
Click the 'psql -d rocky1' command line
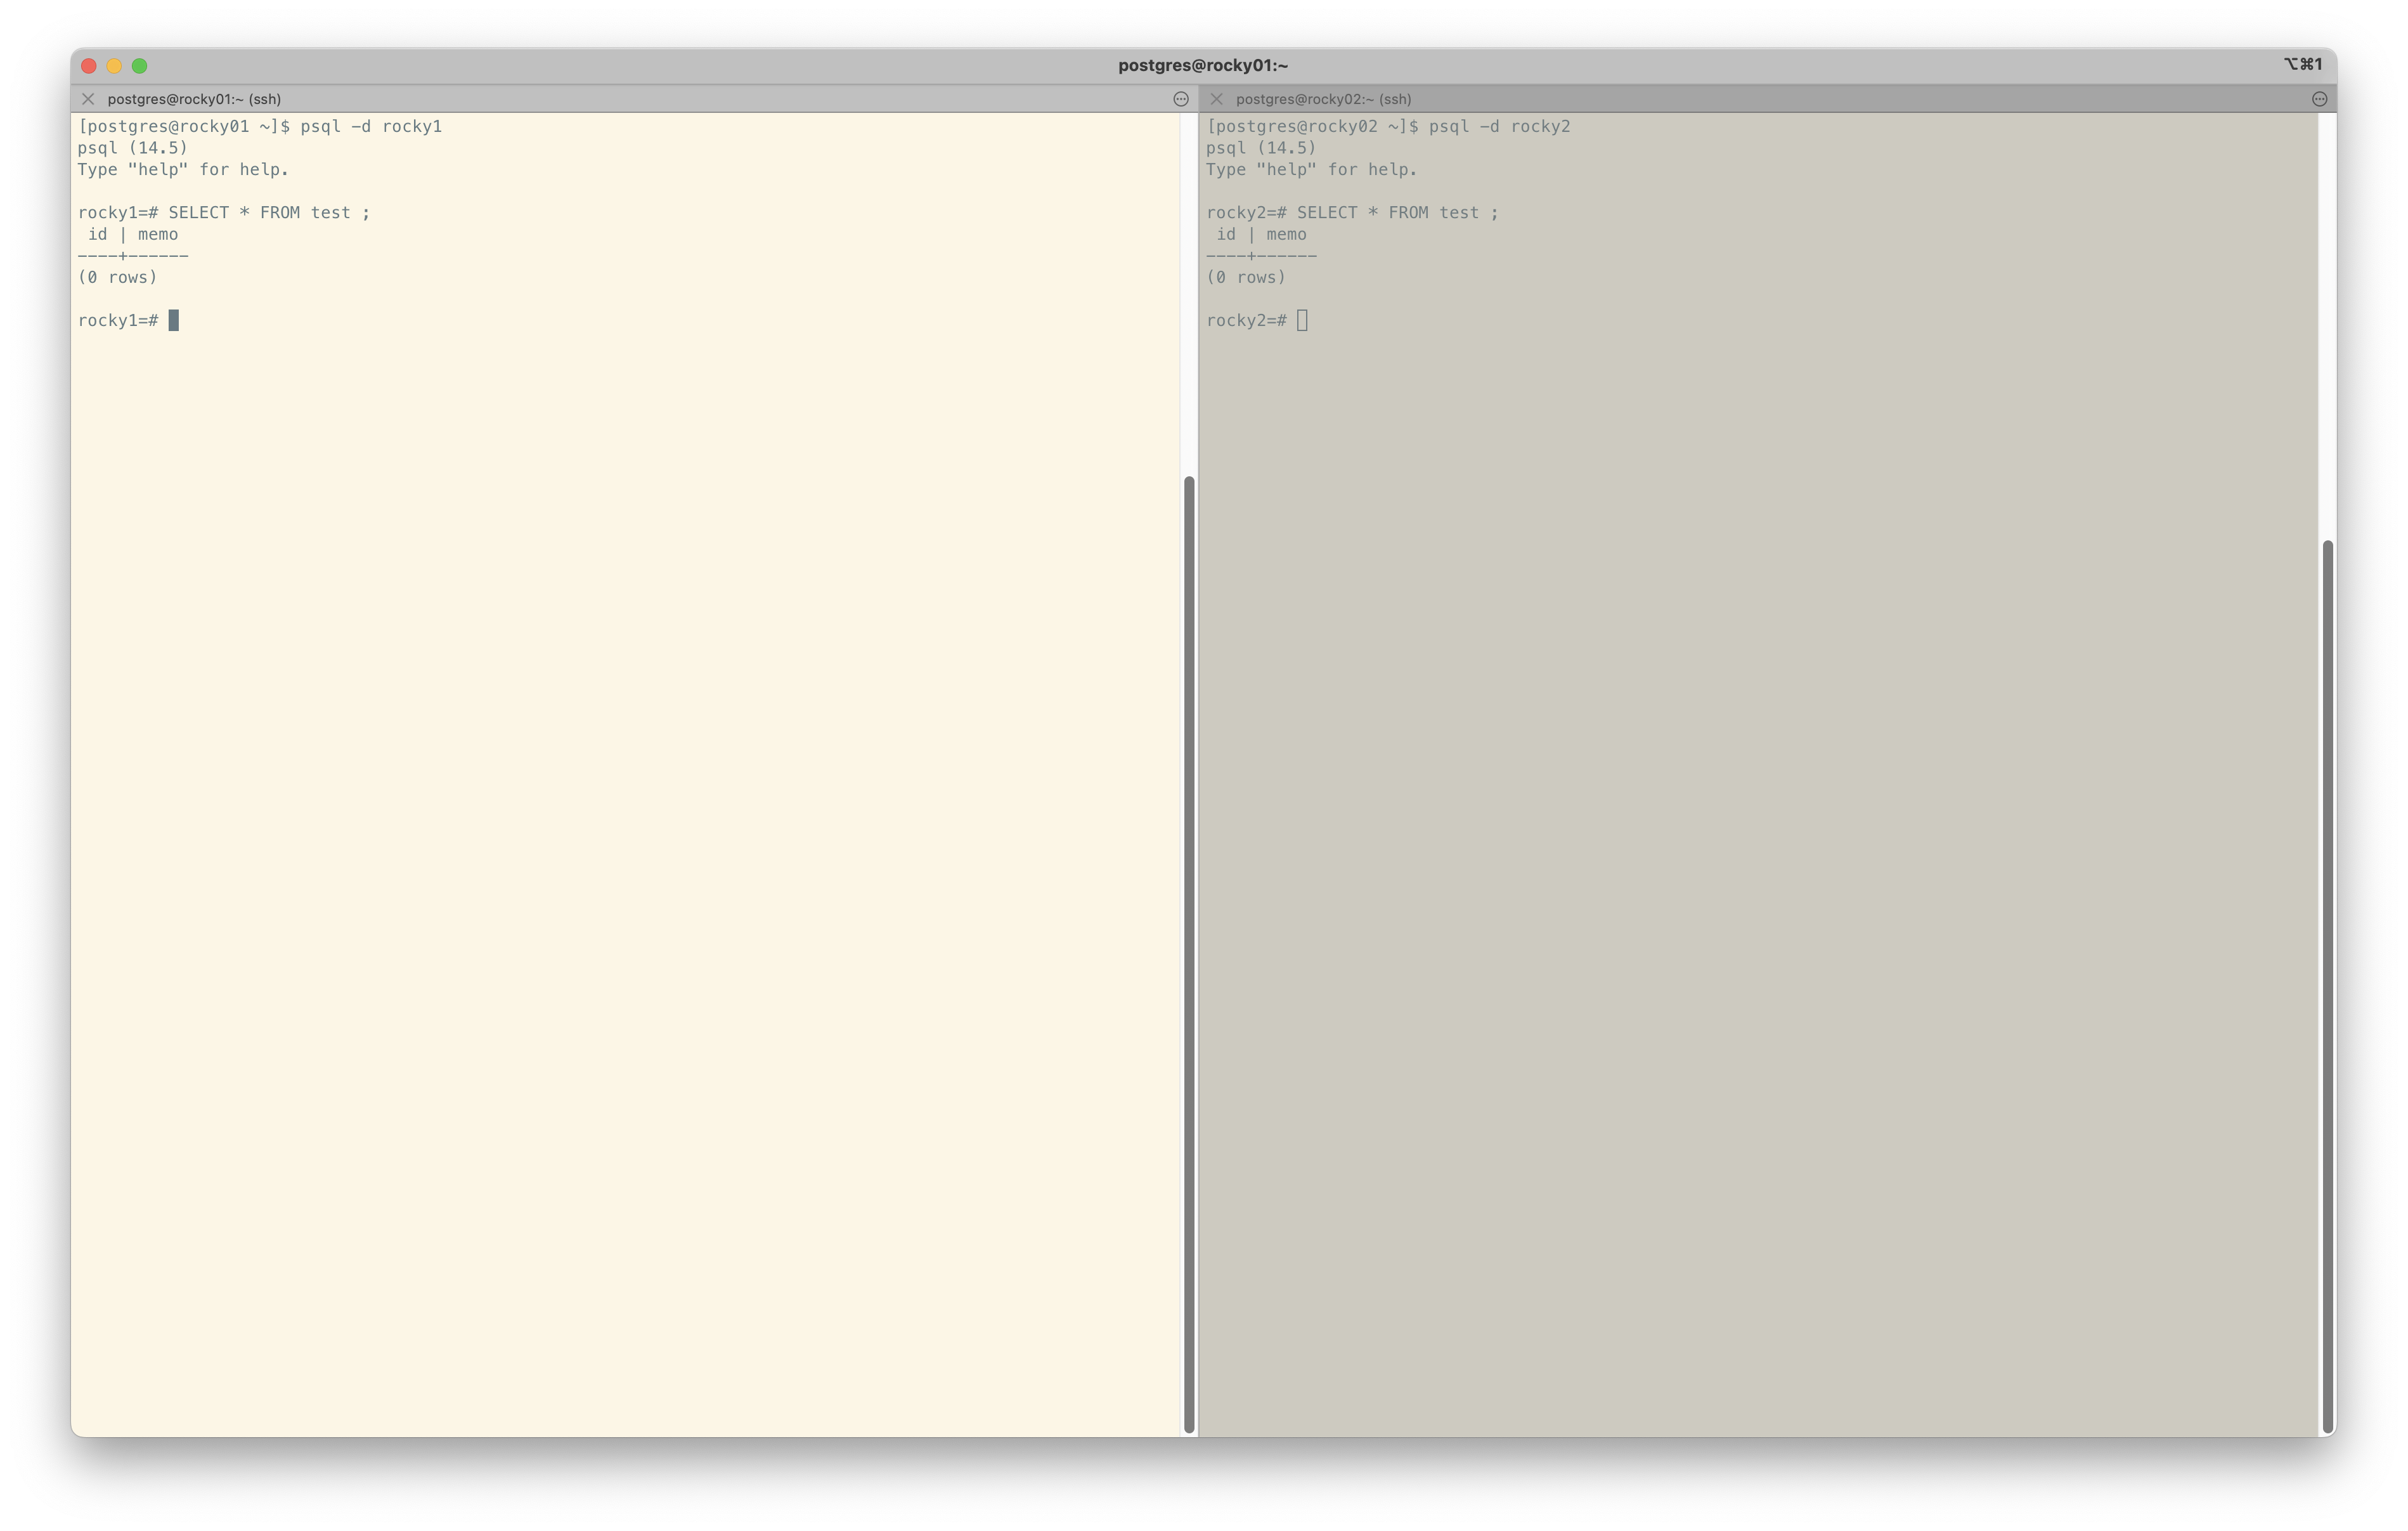[x=370, y=127]
